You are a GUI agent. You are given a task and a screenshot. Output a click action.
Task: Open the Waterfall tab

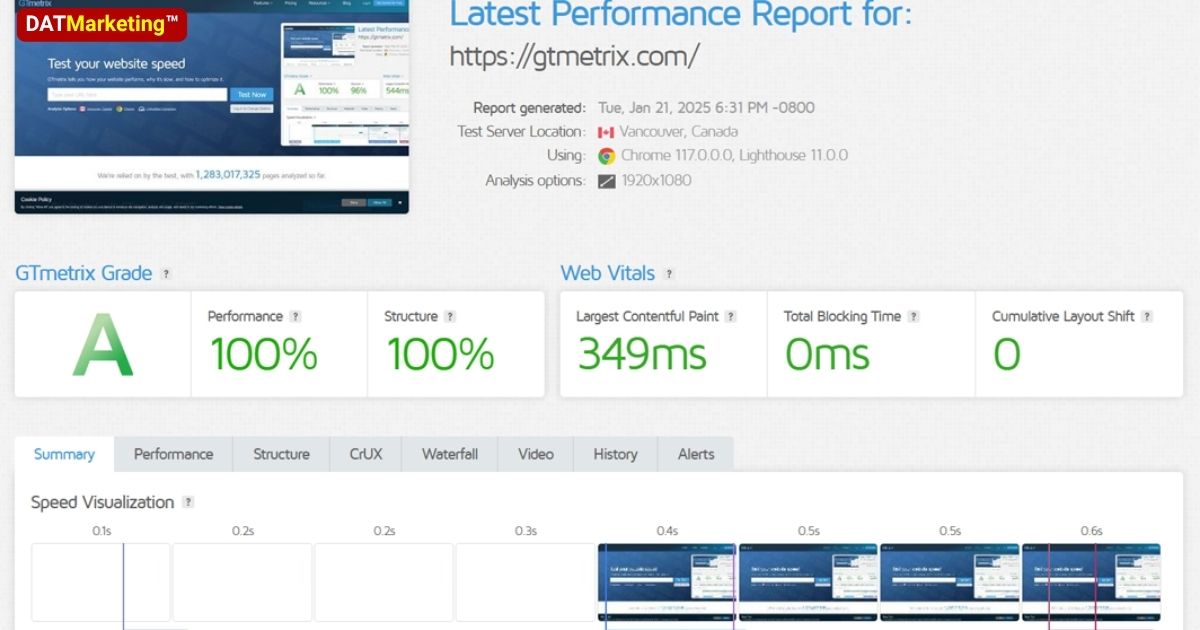coord(450,454)
